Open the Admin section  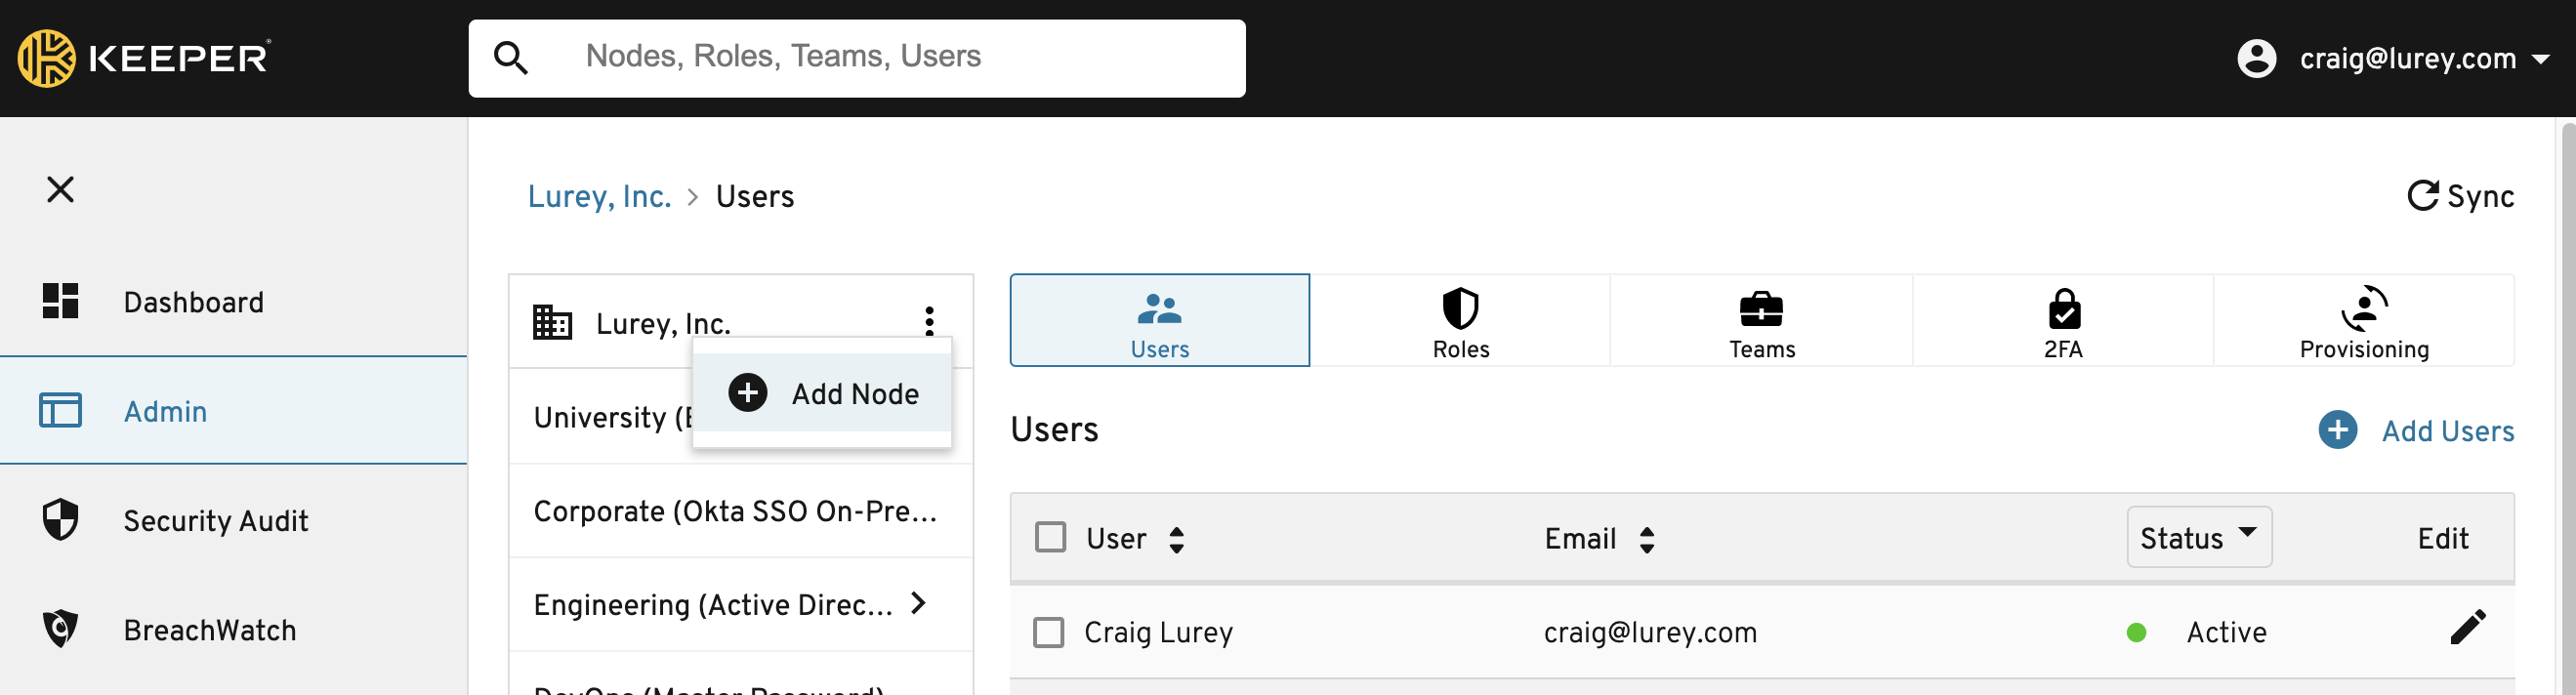pos(234,410)
